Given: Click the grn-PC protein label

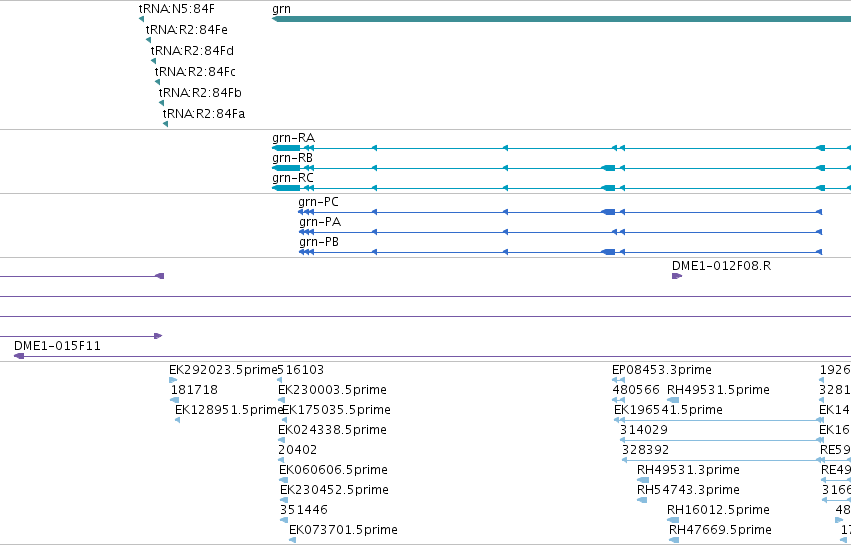Looking at the screenshot, I should (318, 202).
